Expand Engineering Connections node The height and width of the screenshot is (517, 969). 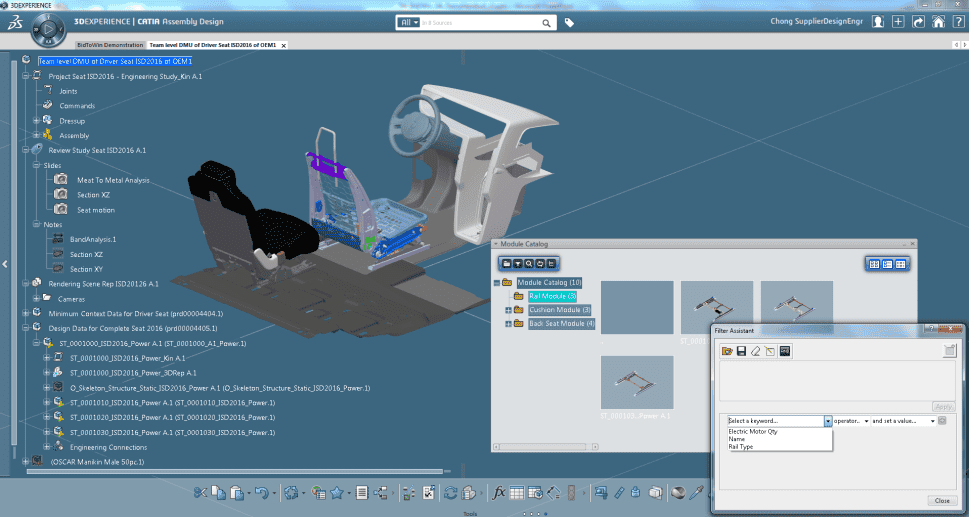pyautogui.click(x=46, y=447)
